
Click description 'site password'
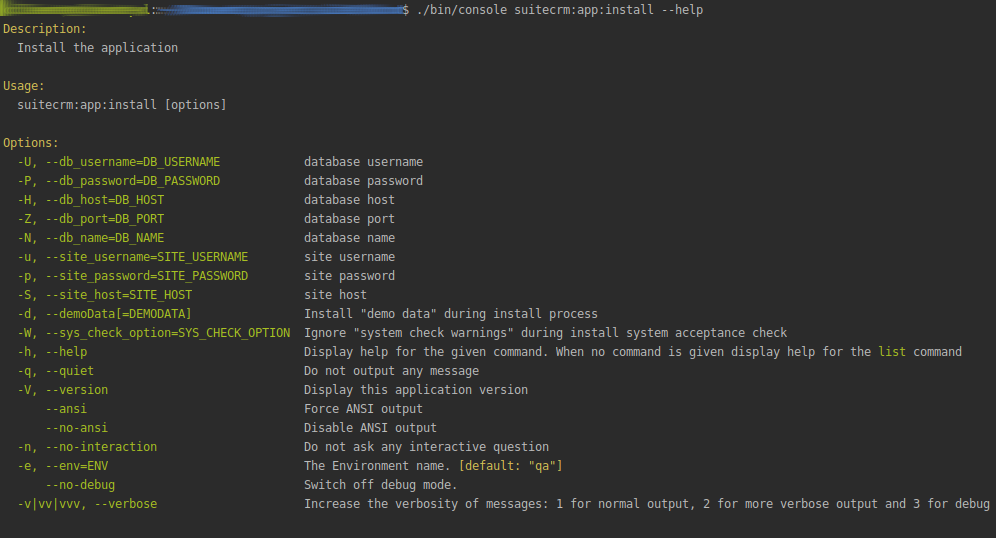pyautogui.click(x=349, y=276)
